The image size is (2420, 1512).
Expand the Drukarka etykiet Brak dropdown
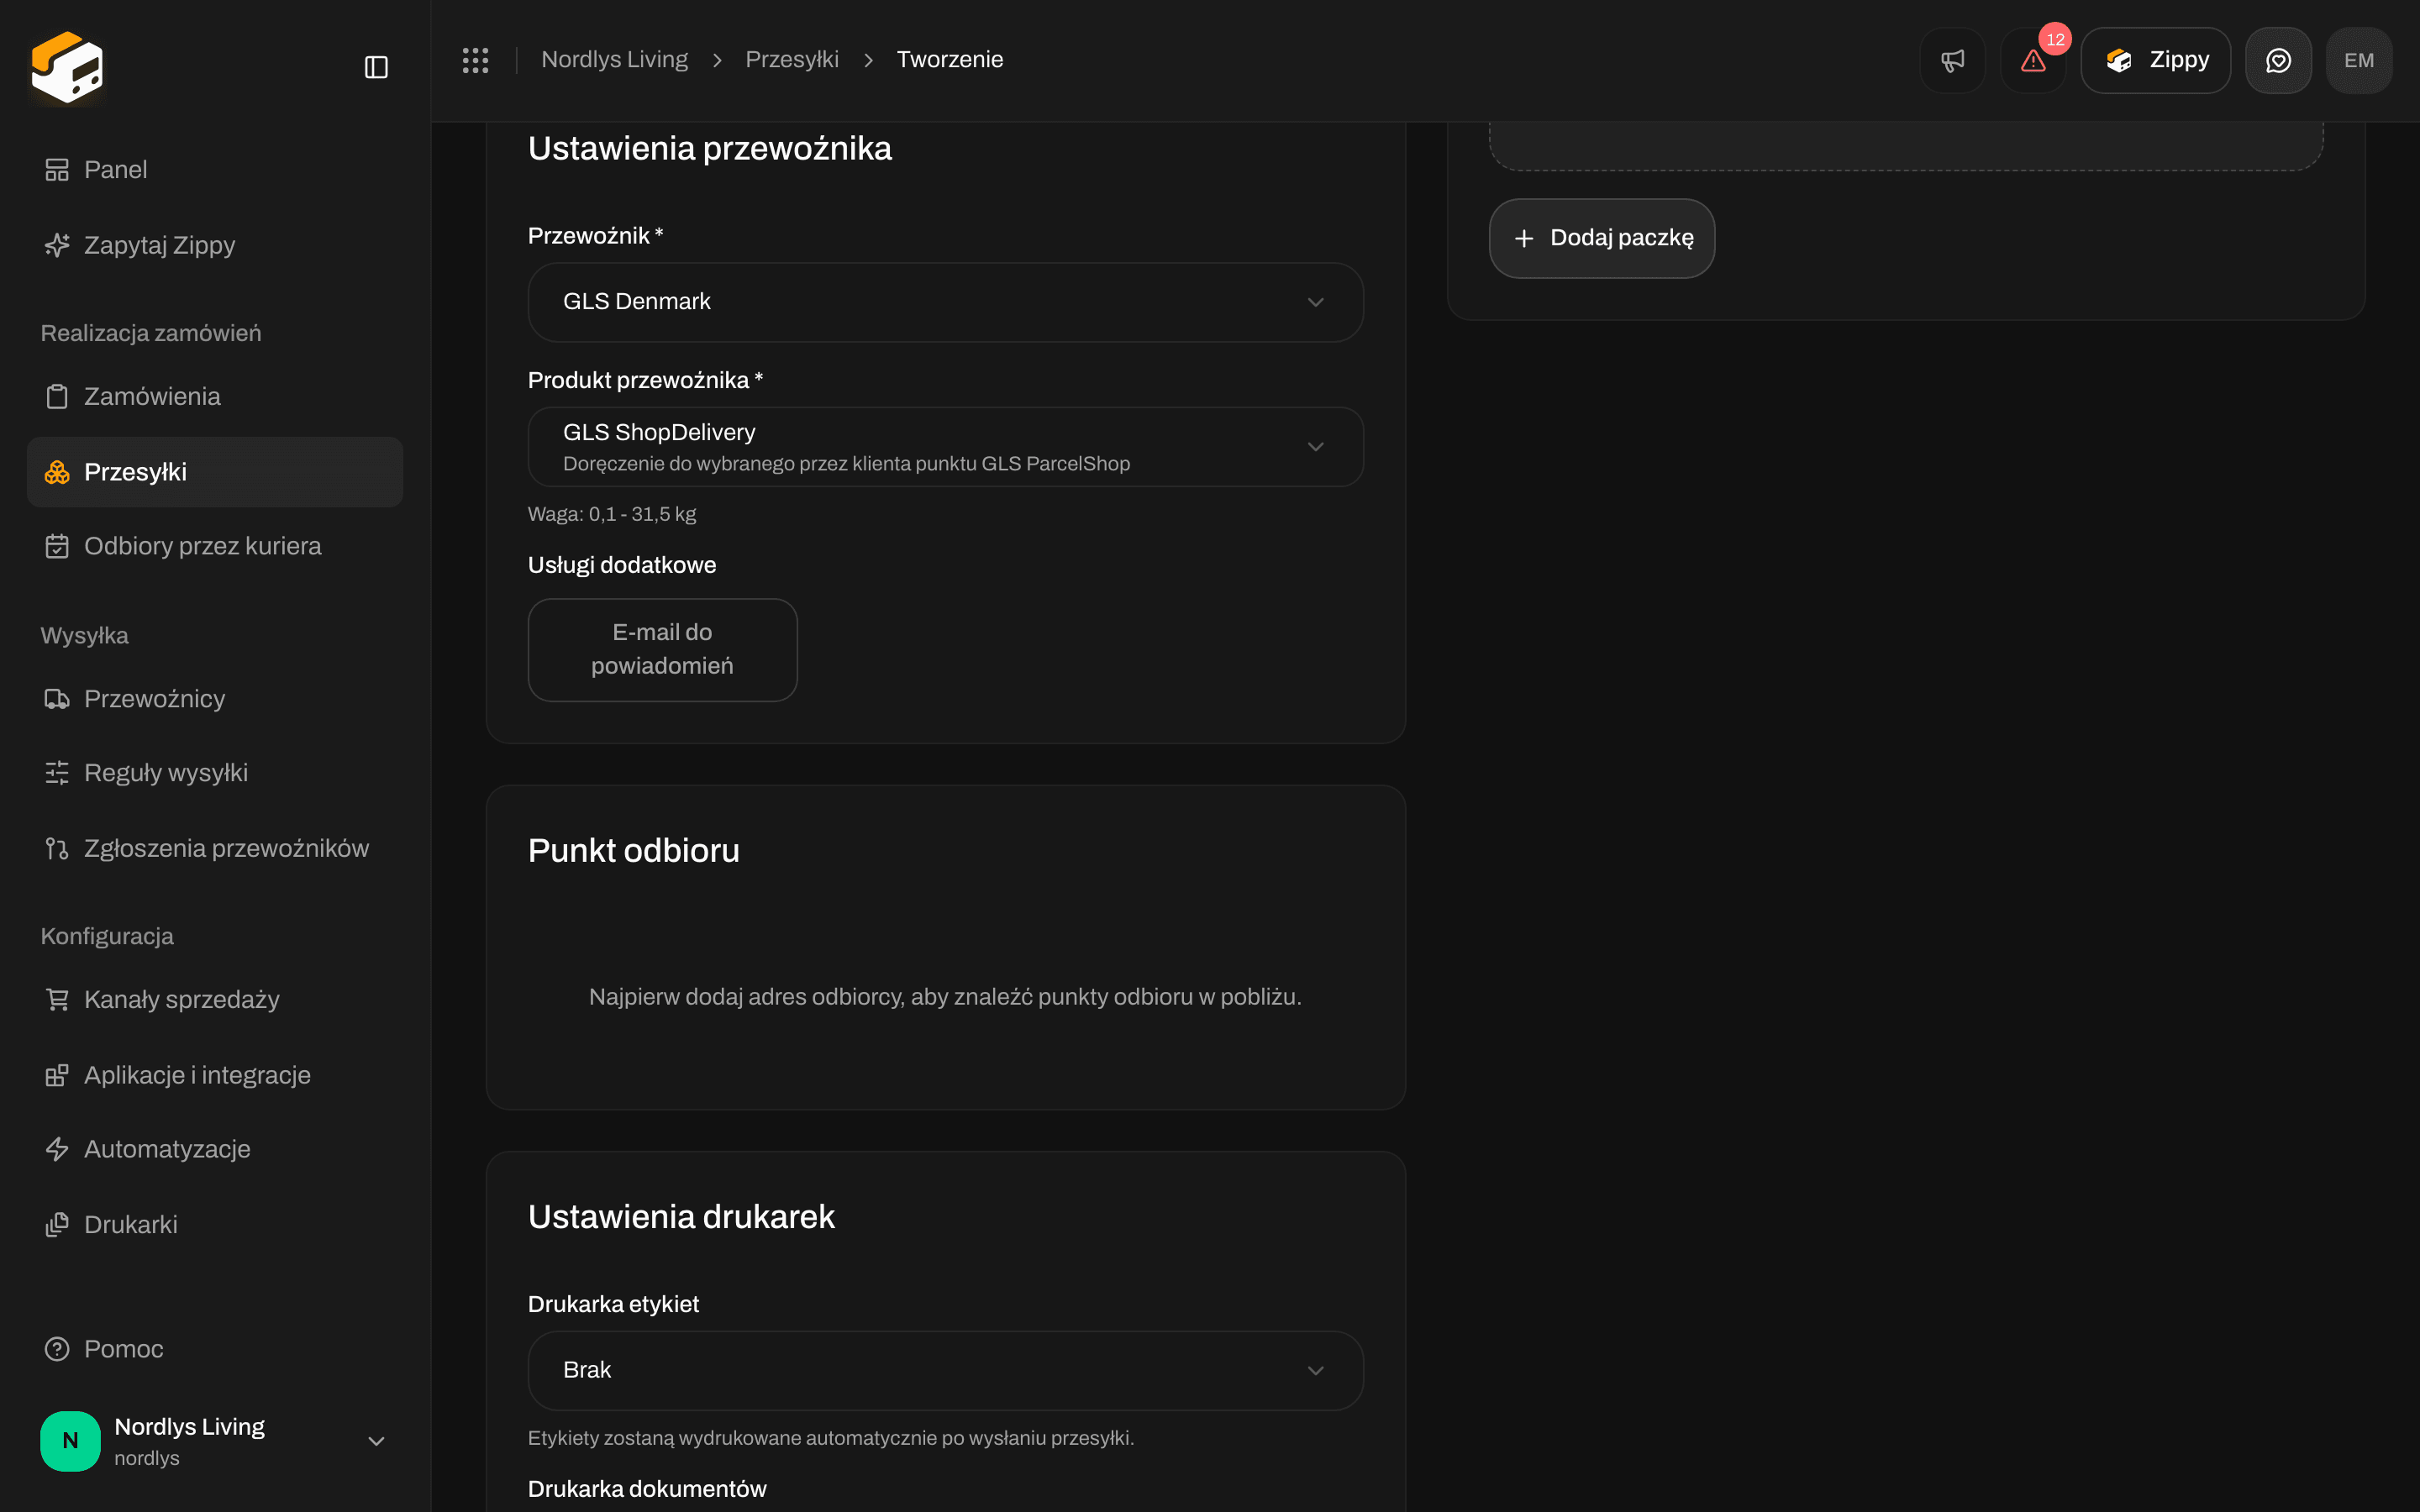pos(945,1370)
